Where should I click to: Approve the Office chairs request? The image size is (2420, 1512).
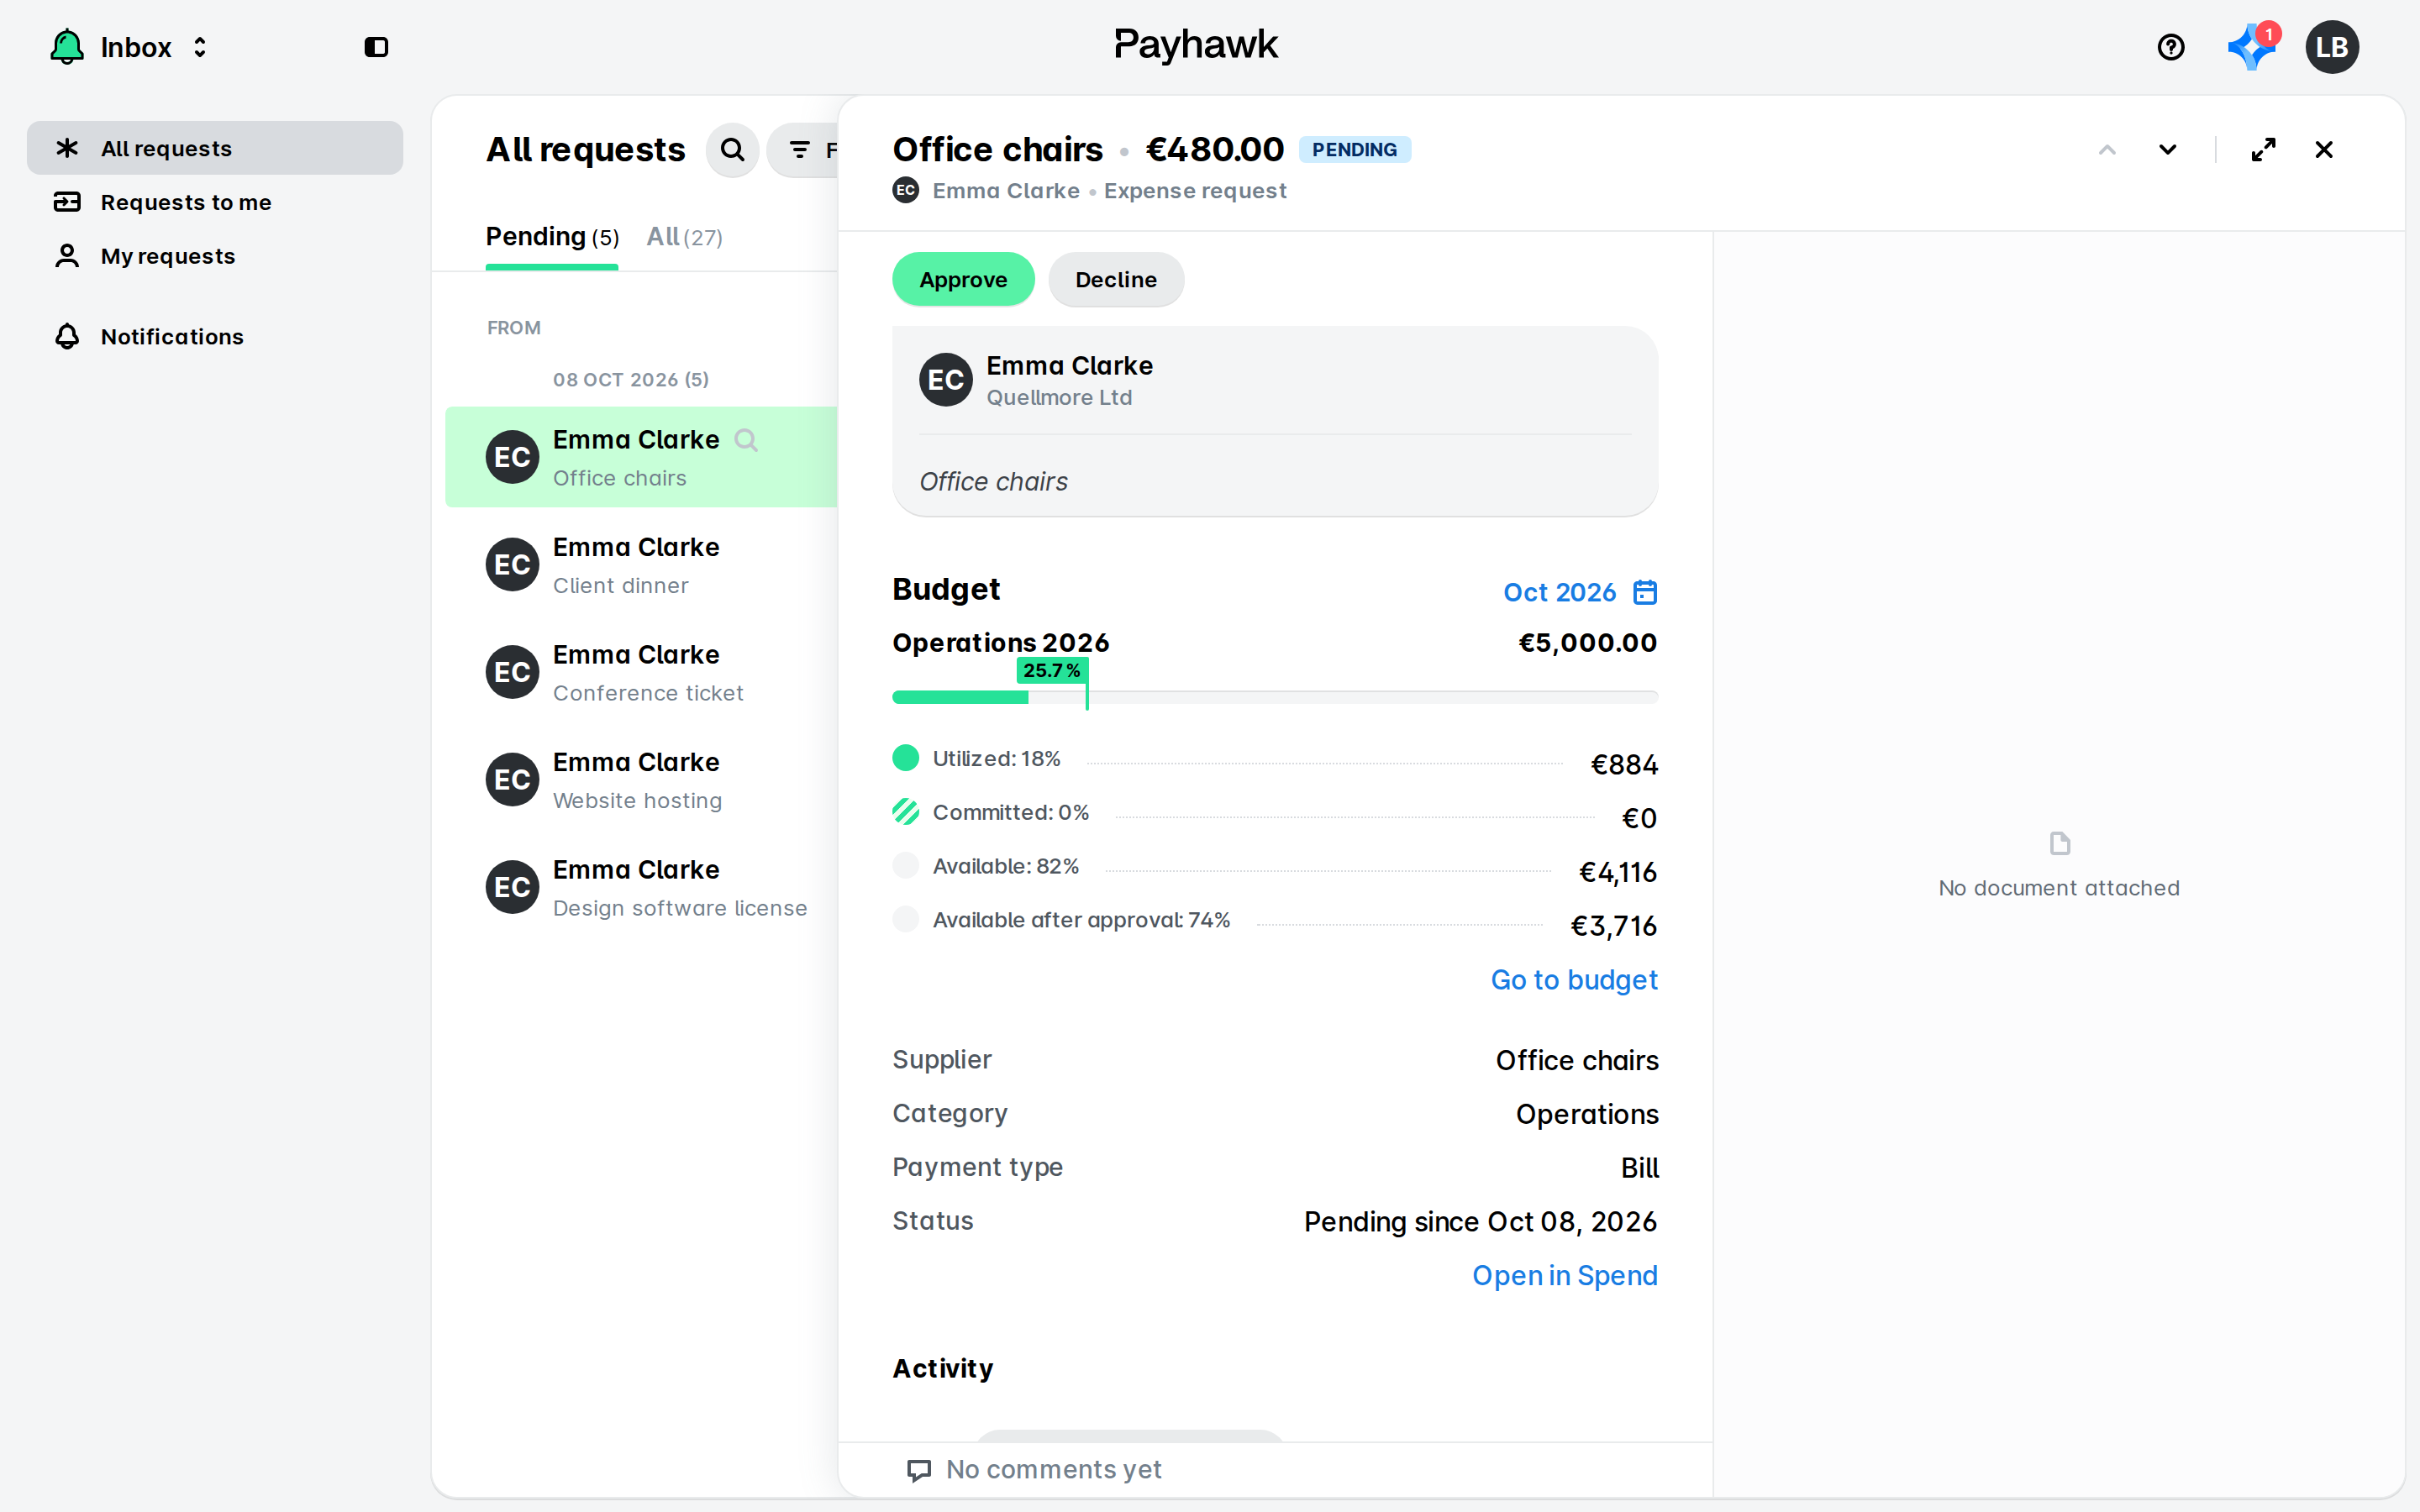963,280
